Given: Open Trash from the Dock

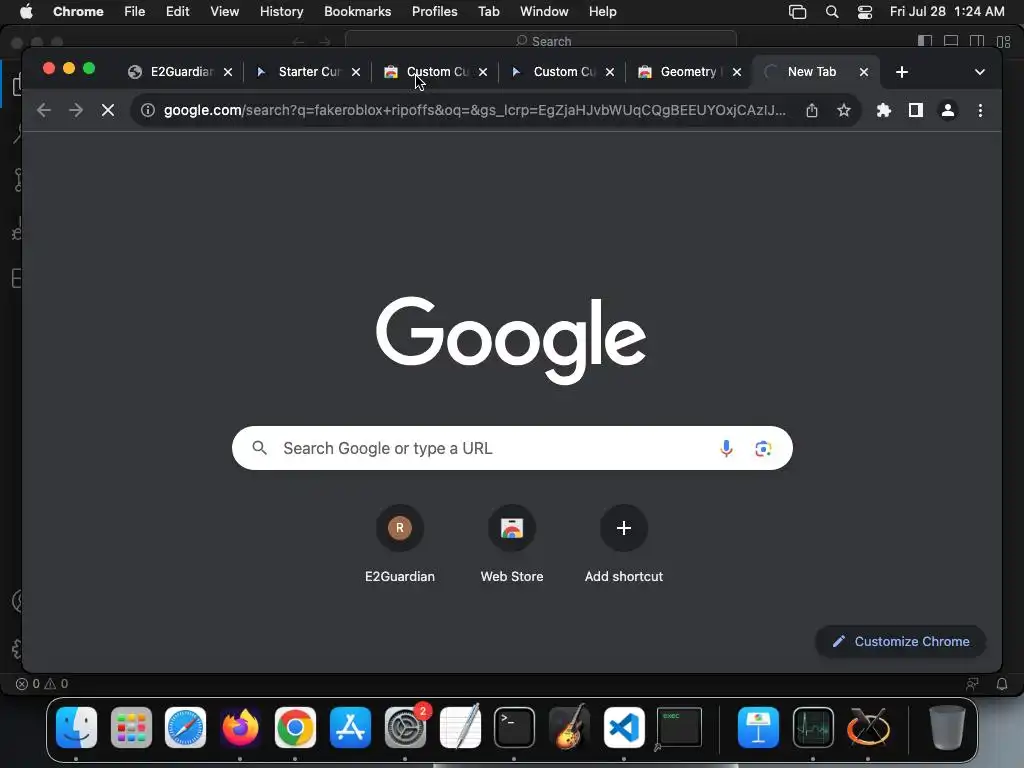Looking at the screenshot, I should (947, 727).
